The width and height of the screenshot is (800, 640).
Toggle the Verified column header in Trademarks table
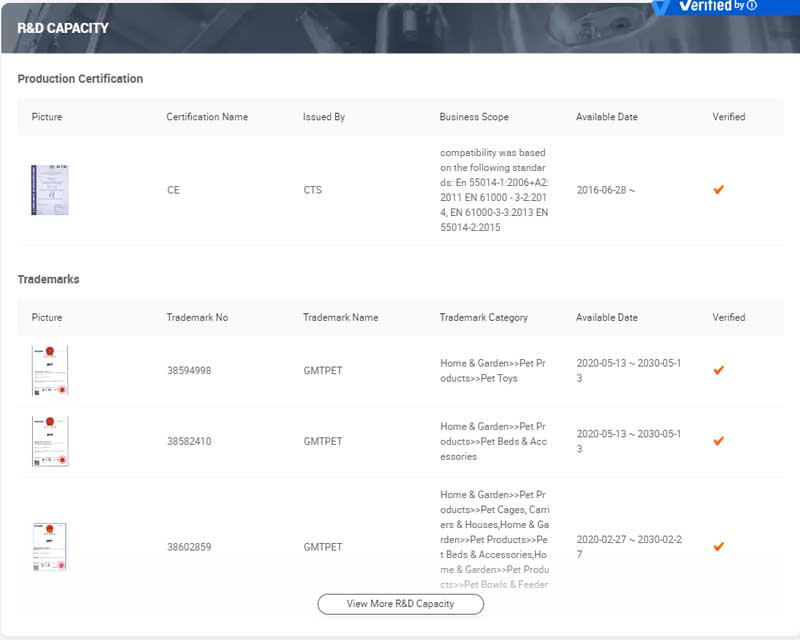coord(729,317)
